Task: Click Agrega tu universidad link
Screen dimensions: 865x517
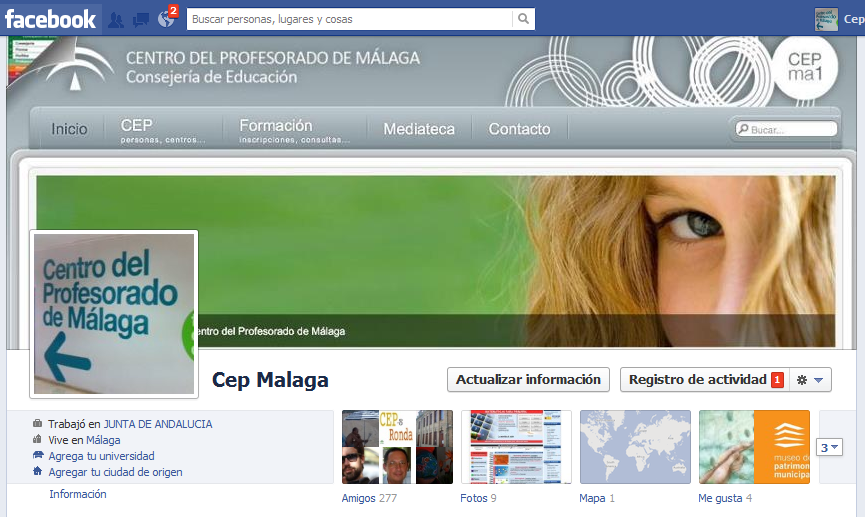Action: tap(101, 456)
